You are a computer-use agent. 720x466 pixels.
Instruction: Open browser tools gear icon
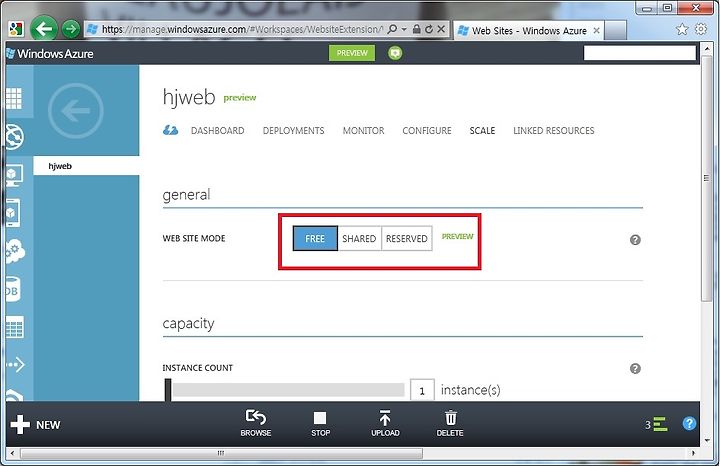point(701,29)
